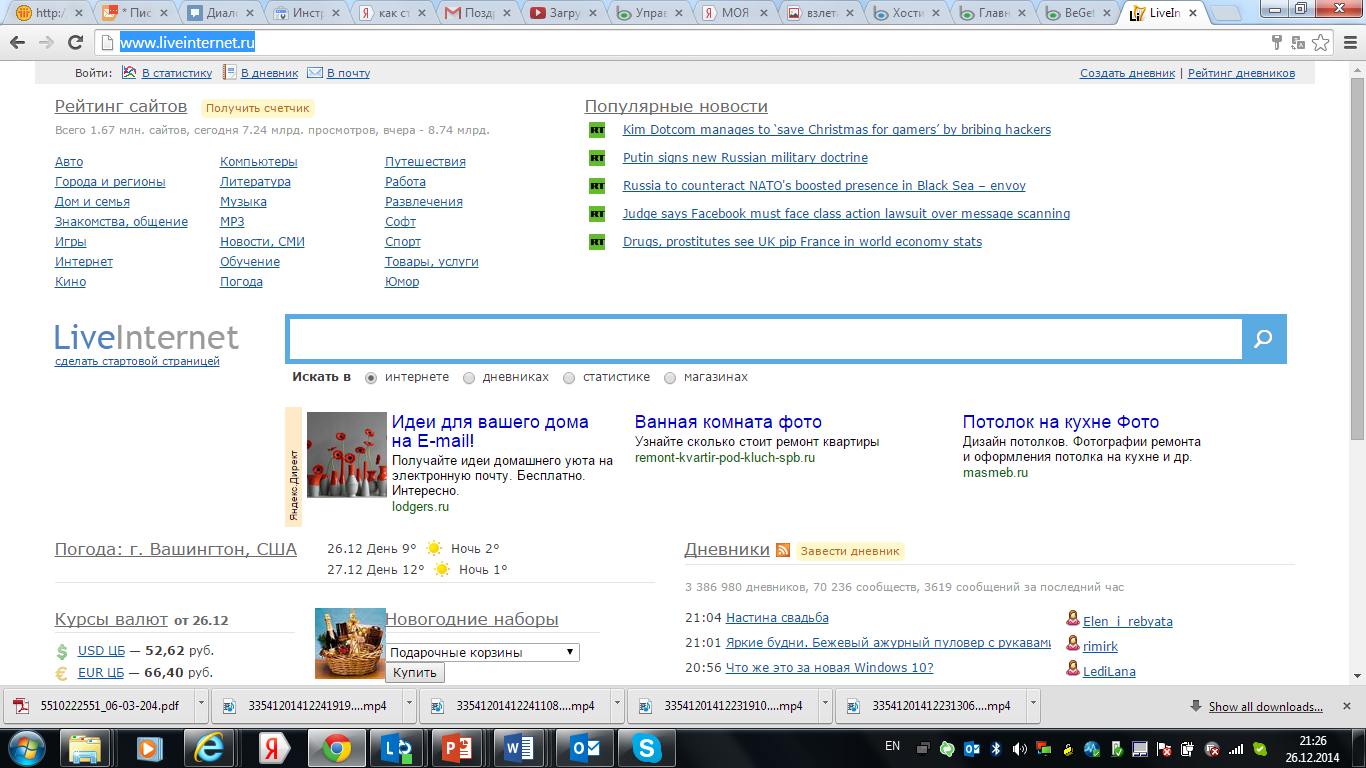Click the blue magnifier search button
The width and height of the screenshot is (1366, 768).
[x=1264, y=339]
